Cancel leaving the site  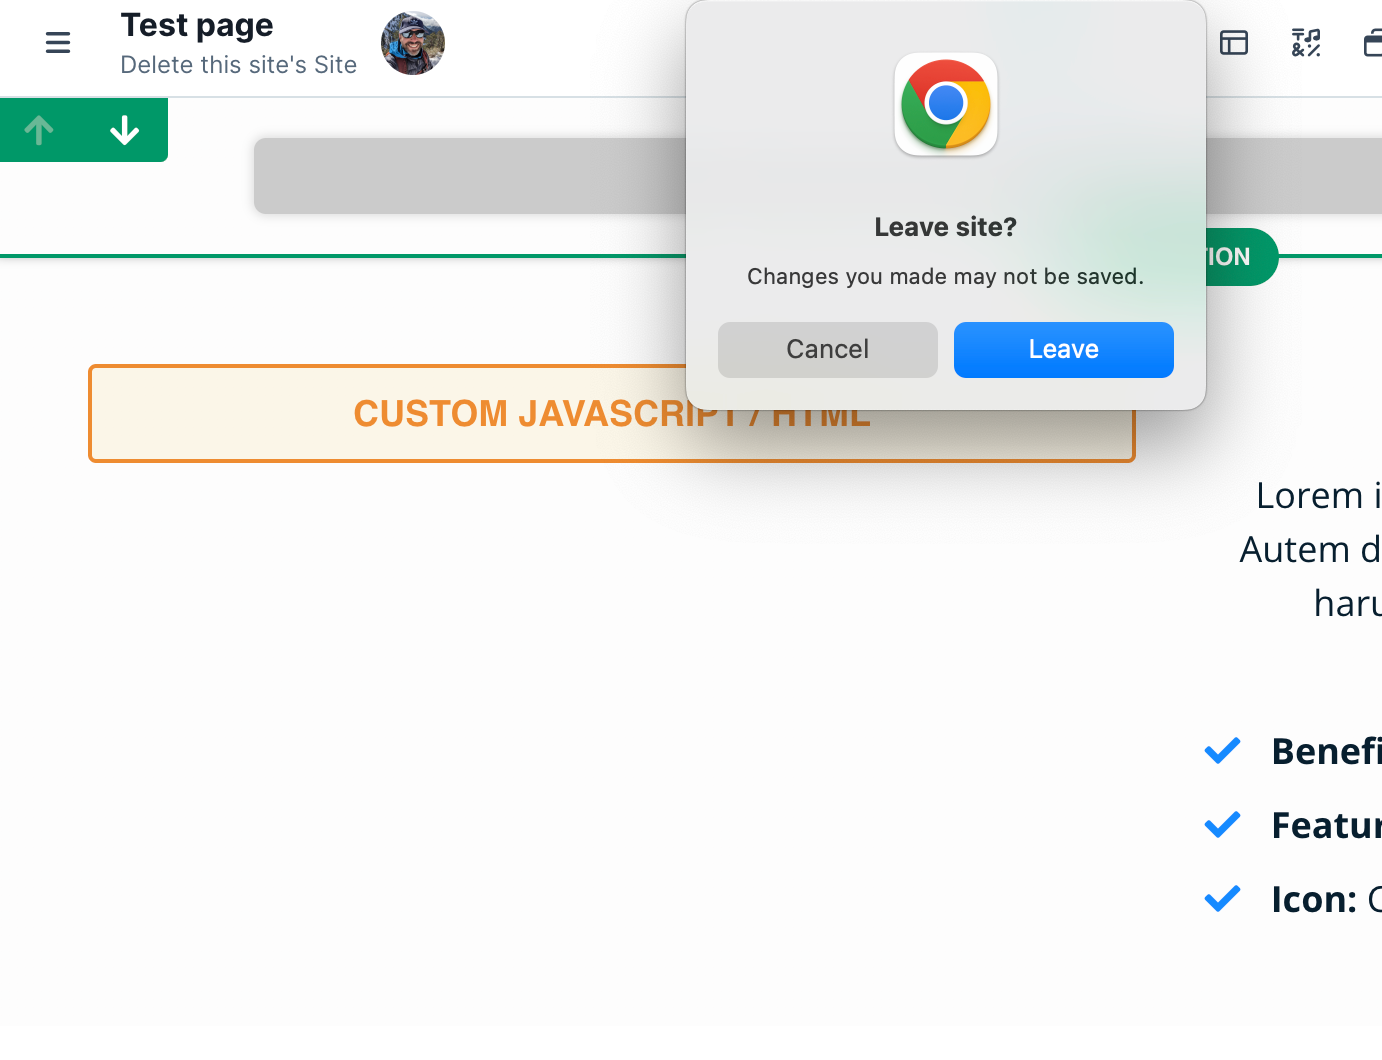828,350
